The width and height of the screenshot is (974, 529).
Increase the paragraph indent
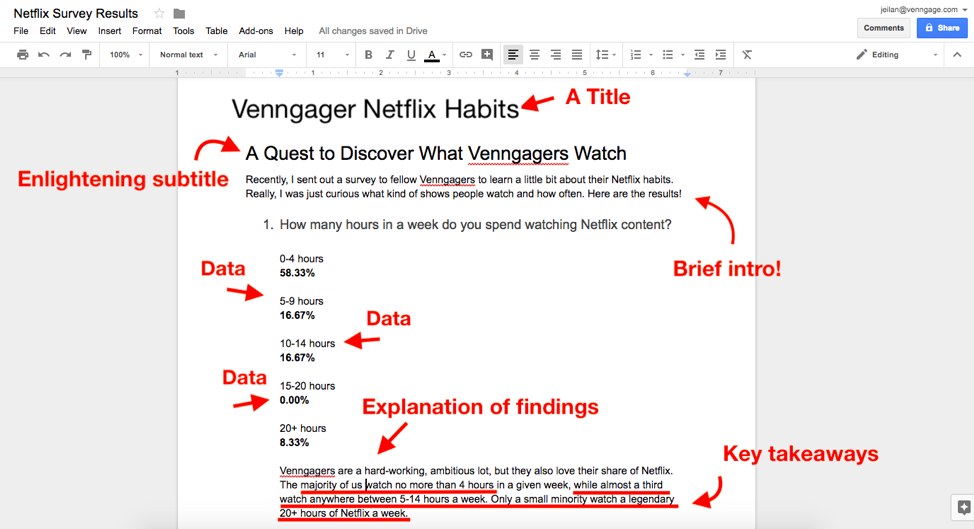[x=721, y=55]
